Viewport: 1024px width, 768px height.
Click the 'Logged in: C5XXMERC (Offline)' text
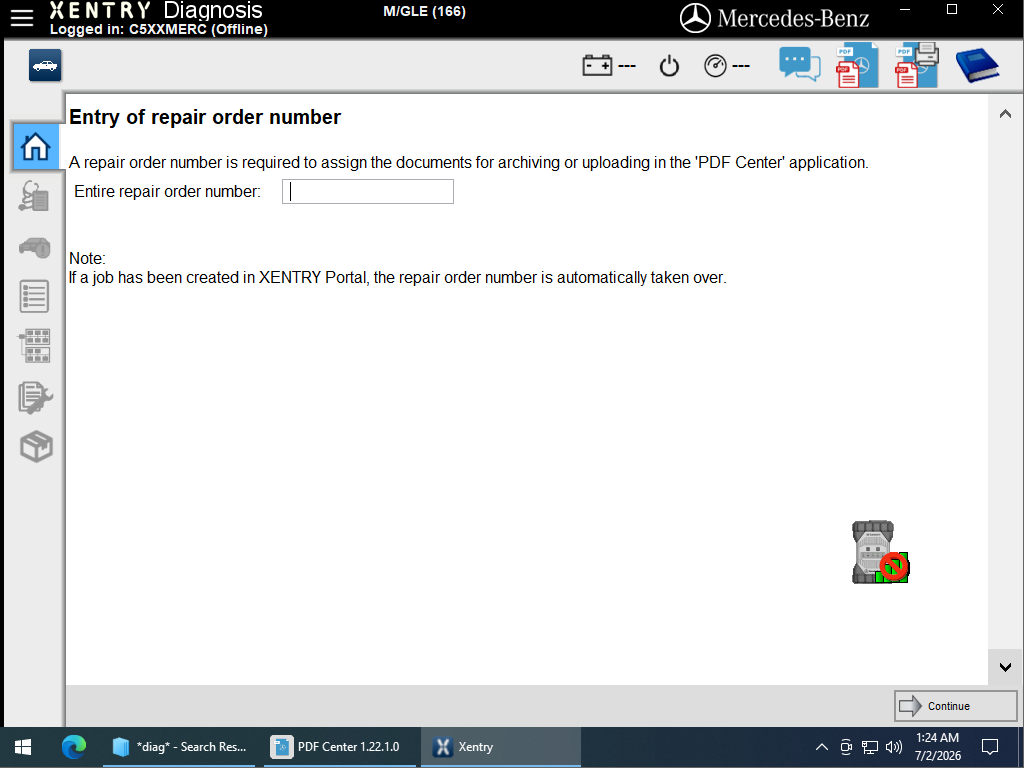[x=159, y=29]
